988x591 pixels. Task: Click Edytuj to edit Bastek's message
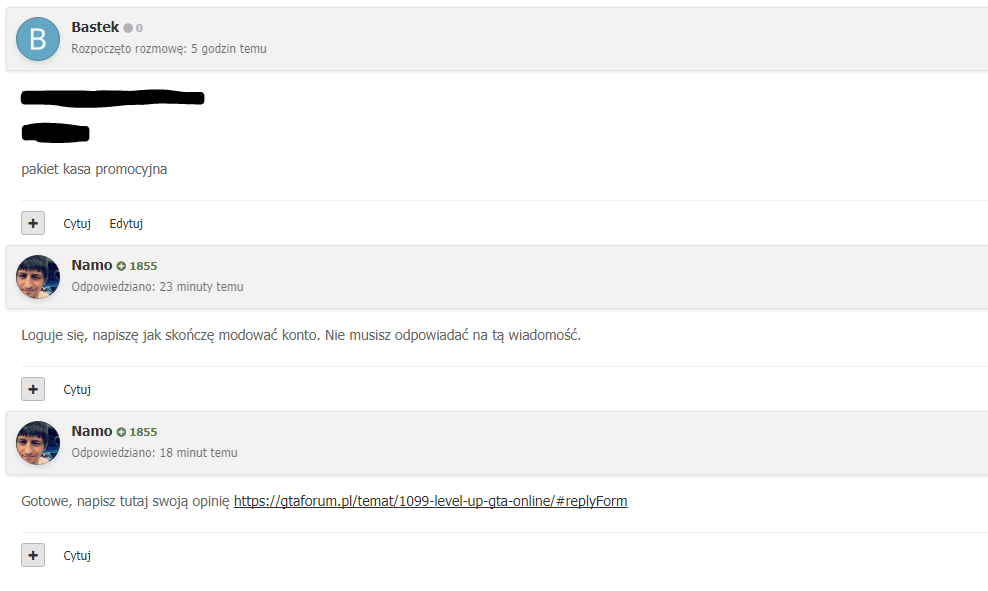pos(126,224)
